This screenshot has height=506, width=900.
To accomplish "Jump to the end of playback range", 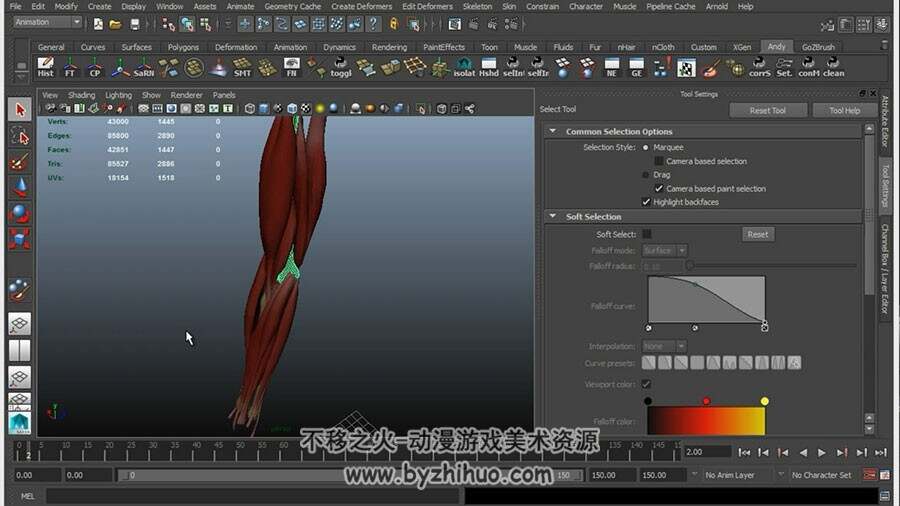I will pyautogui.click(x=881, y=453).
